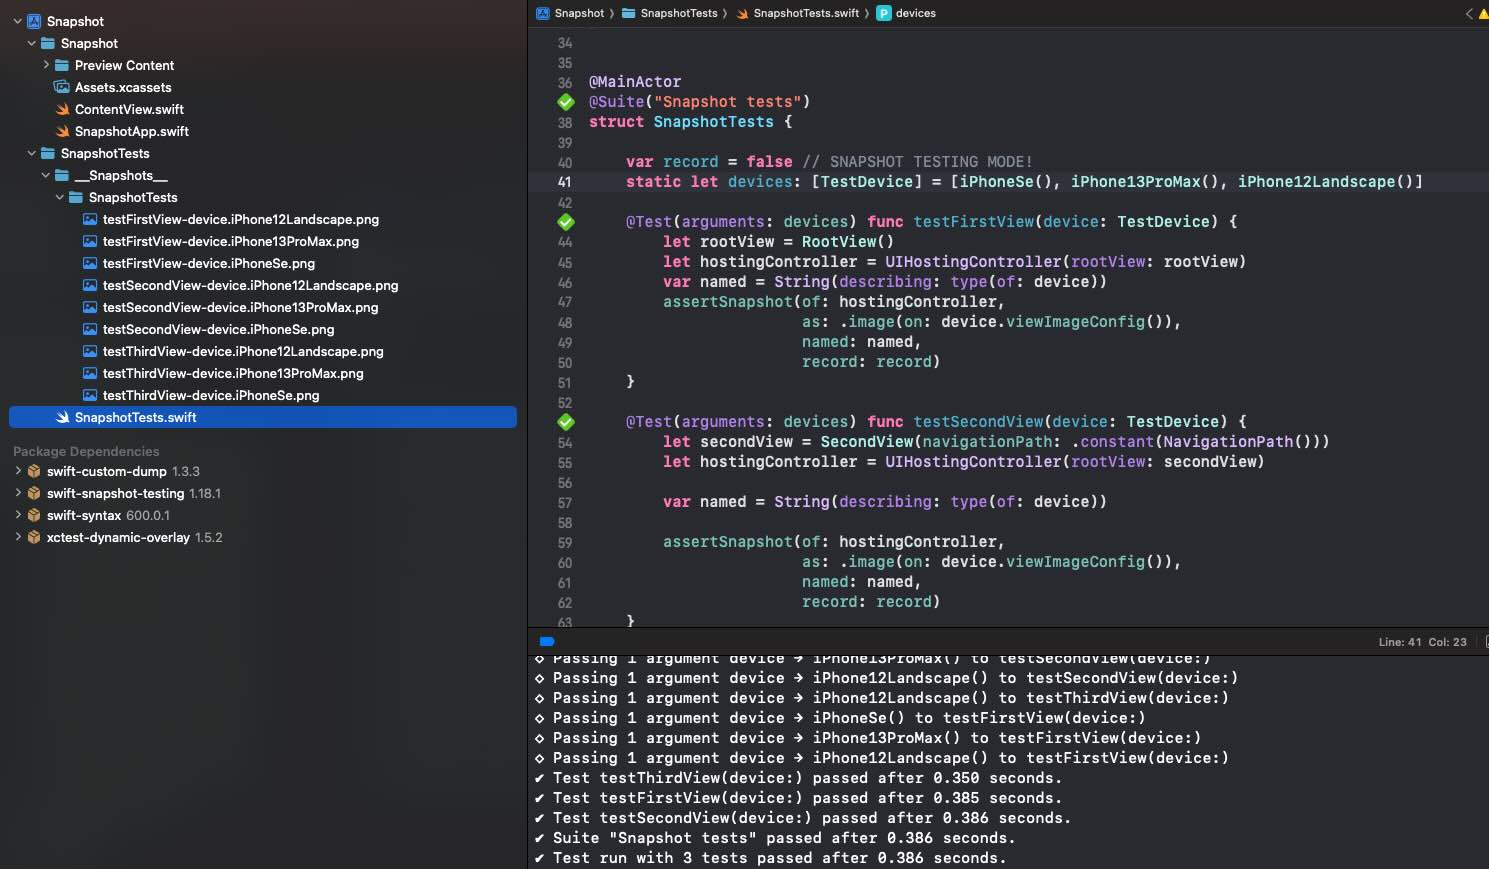Screen dimensions: 1489x869
Task: Expand the swift-custom-dump package
Action: (18, 471)
